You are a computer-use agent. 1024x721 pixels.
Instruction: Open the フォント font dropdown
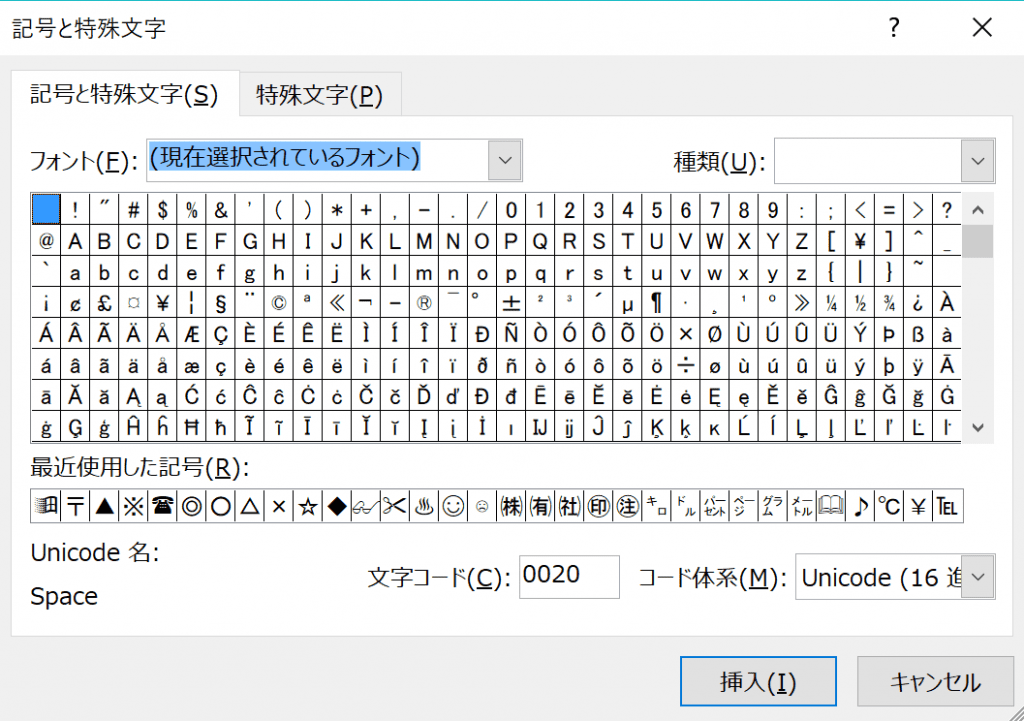pos(505,160)
